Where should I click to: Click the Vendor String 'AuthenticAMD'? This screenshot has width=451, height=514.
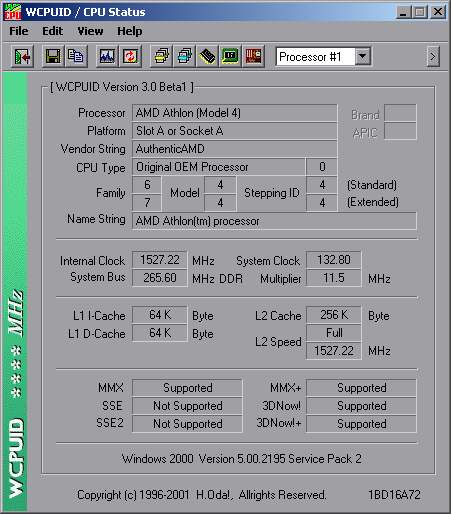[x=234, y=149]
